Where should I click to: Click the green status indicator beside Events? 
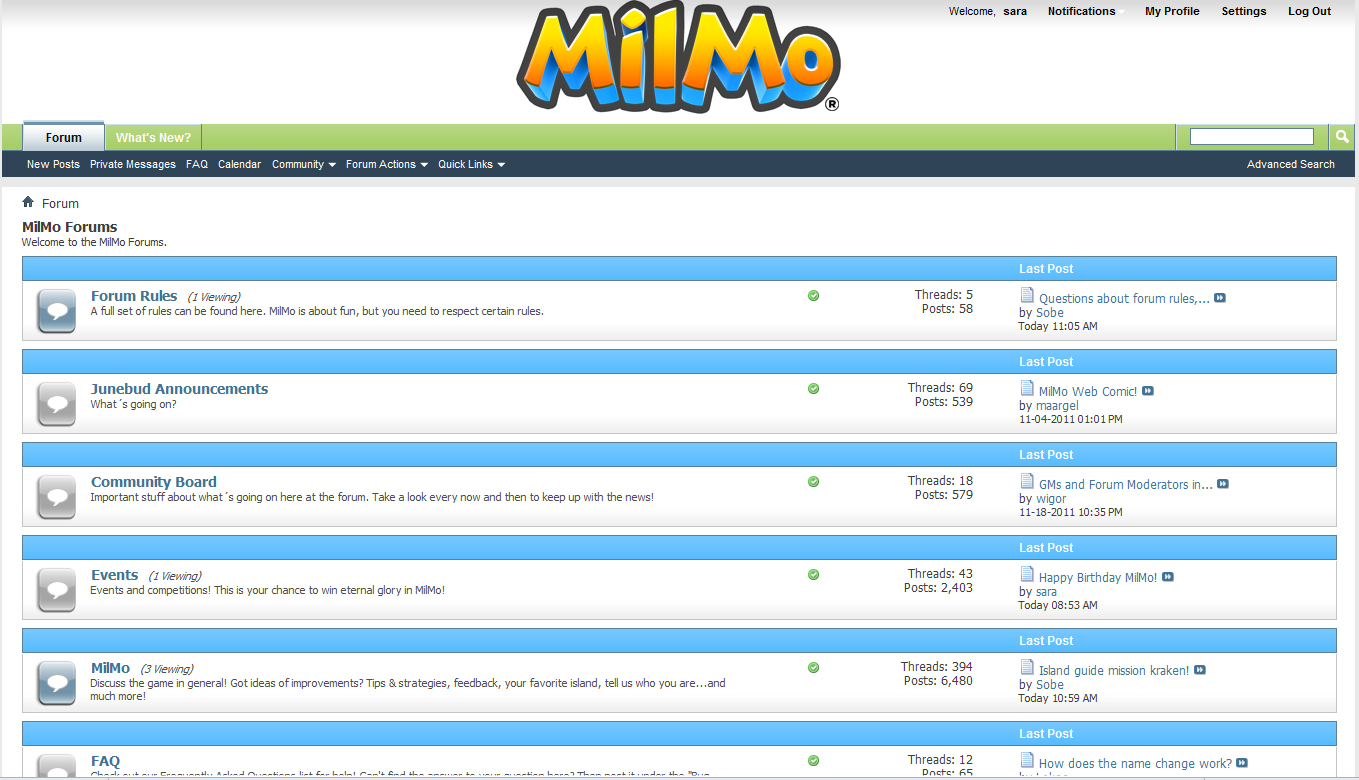pyautogui.click(x=813, y=574)
